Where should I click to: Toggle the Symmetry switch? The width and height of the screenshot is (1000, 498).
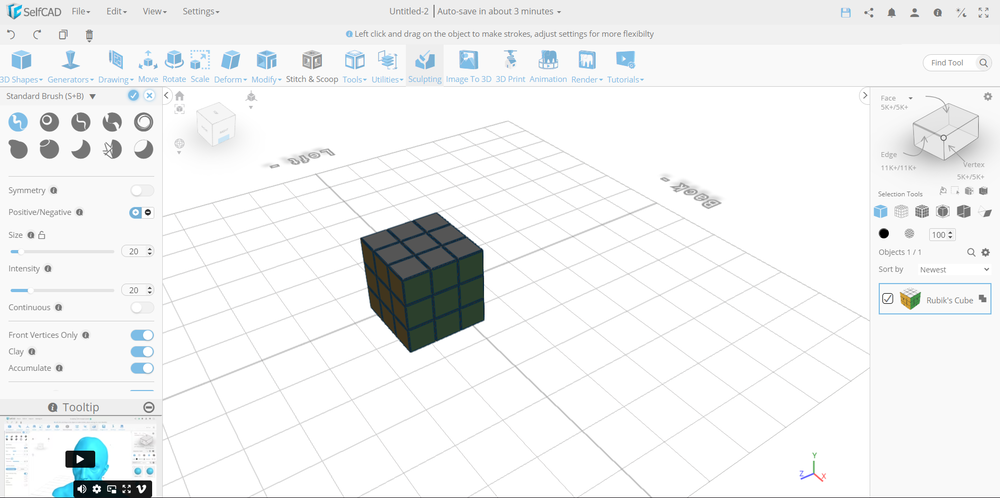pyautogui.click(x=142, y=191)
